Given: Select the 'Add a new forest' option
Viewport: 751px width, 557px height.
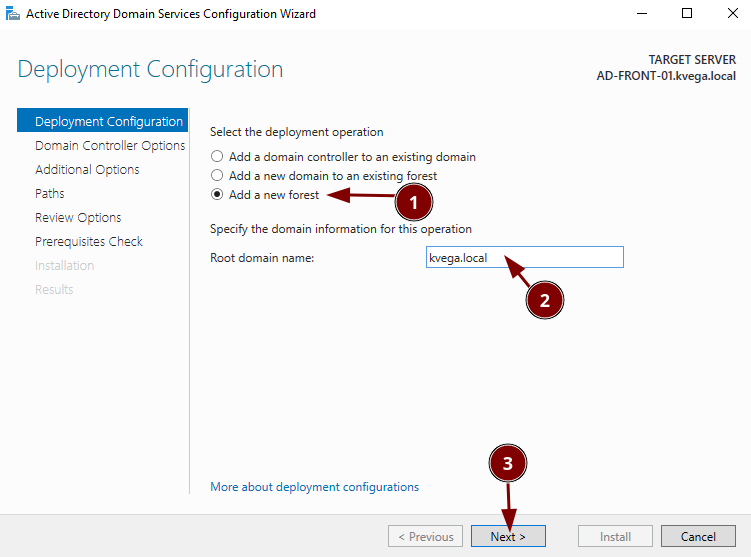Looking at the screenshot, I should coord(216,195).
